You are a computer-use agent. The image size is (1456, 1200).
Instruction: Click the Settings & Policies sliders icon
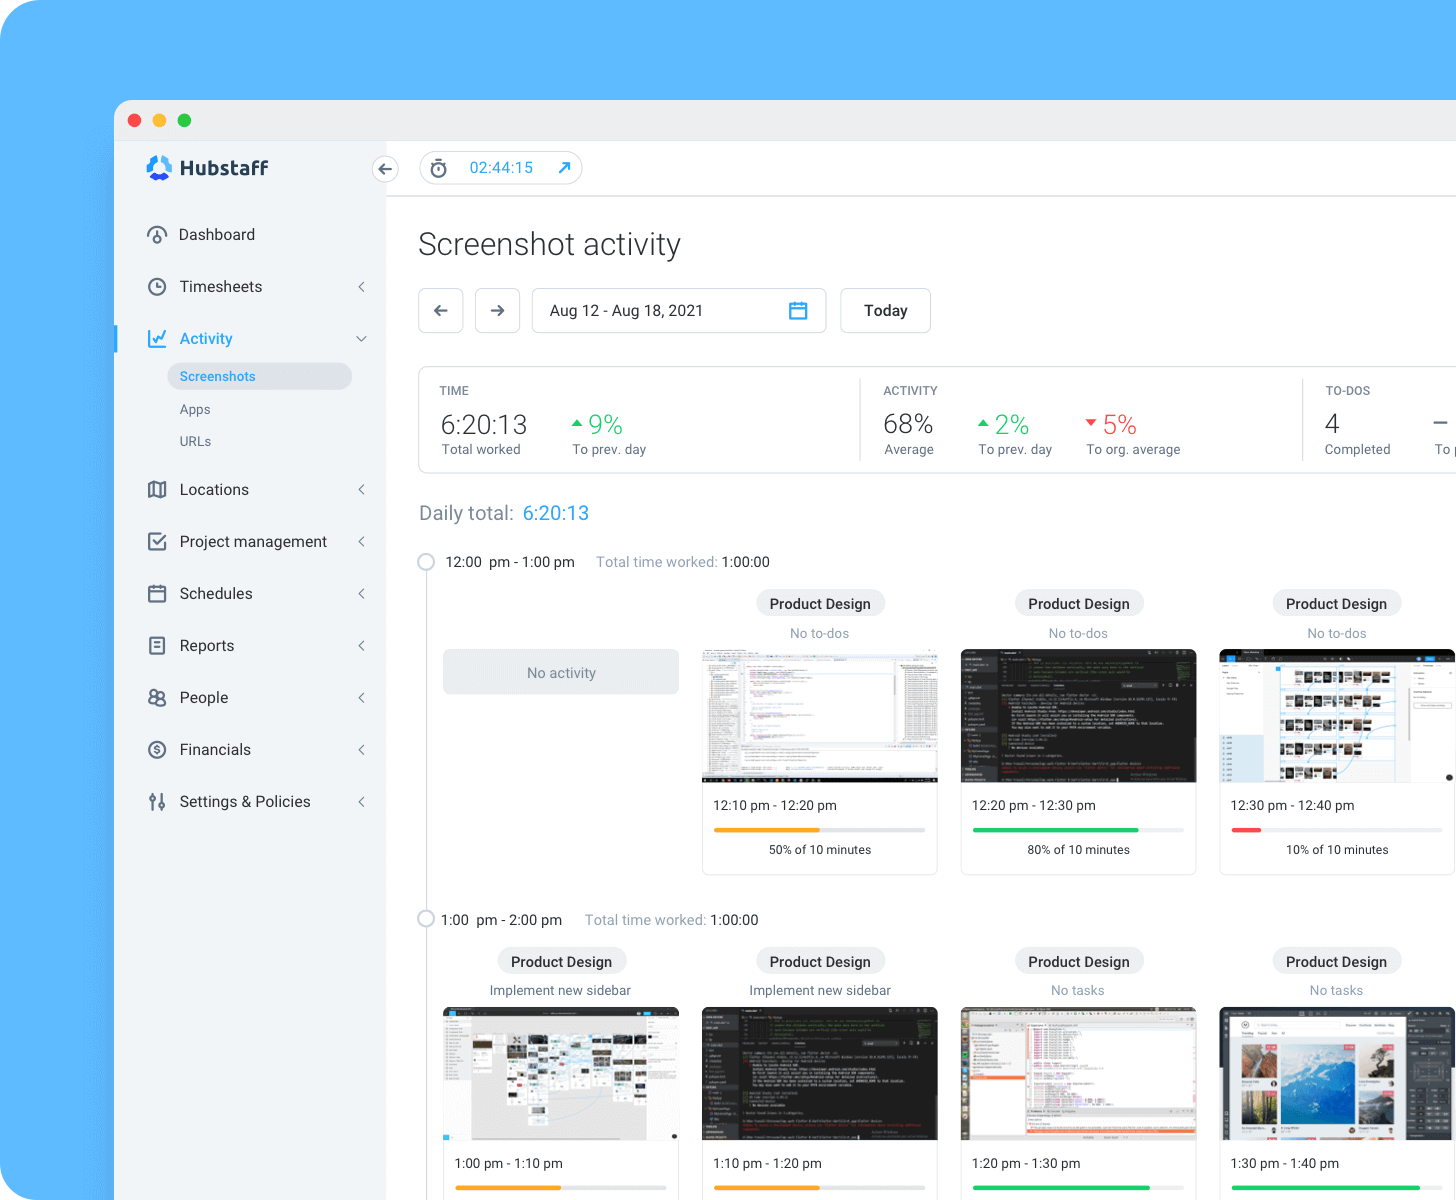point(157,802)
